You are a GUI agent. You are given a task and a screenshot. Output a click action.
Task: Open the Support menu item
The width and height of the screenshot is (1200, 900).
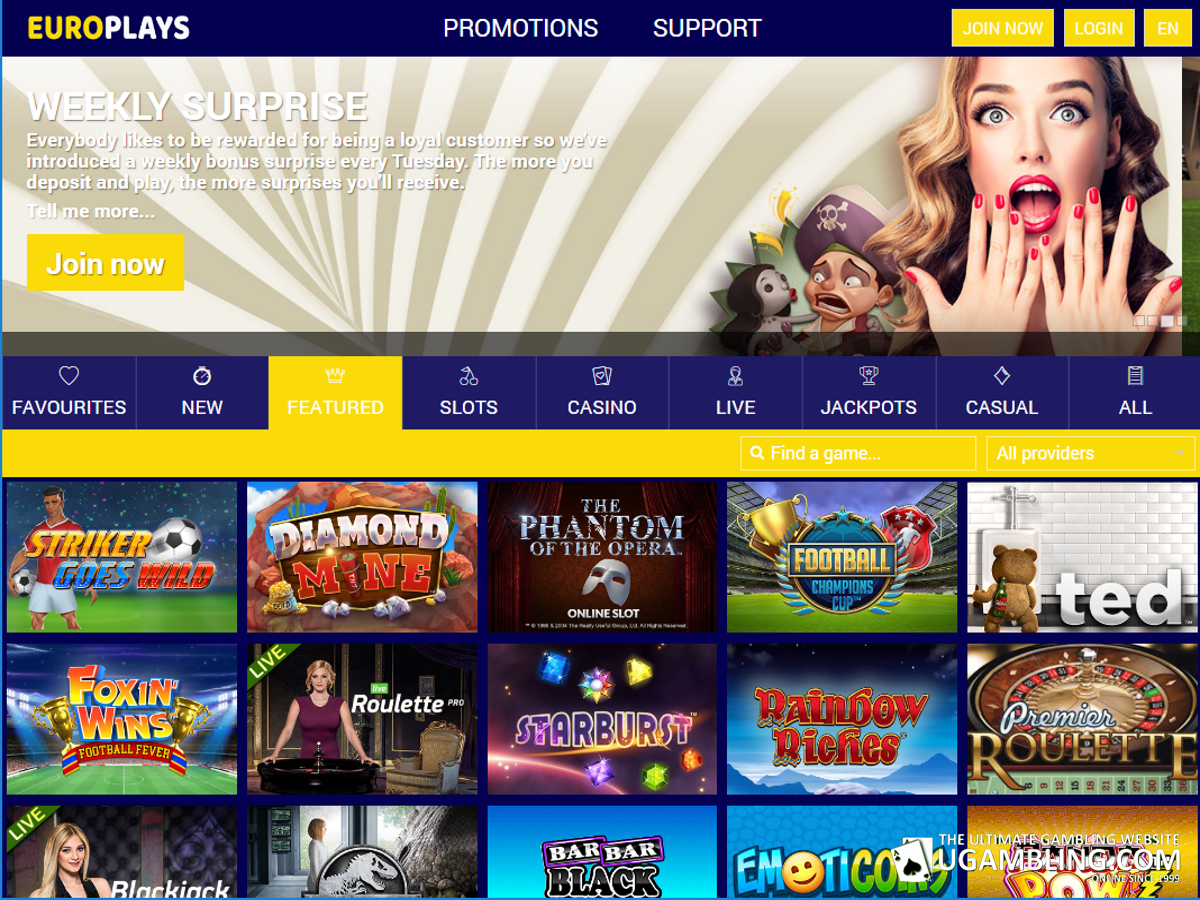pos(707,28)
